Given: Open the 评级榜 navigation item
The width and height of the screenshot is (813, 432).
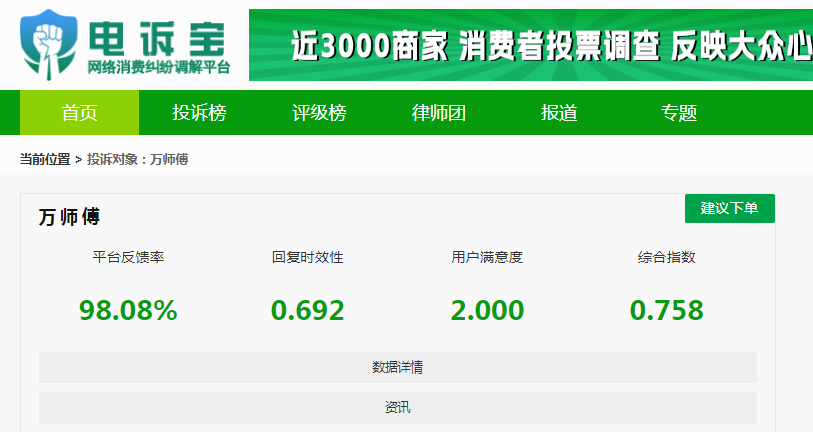Looking at the screenshot, I should [319, 113].
